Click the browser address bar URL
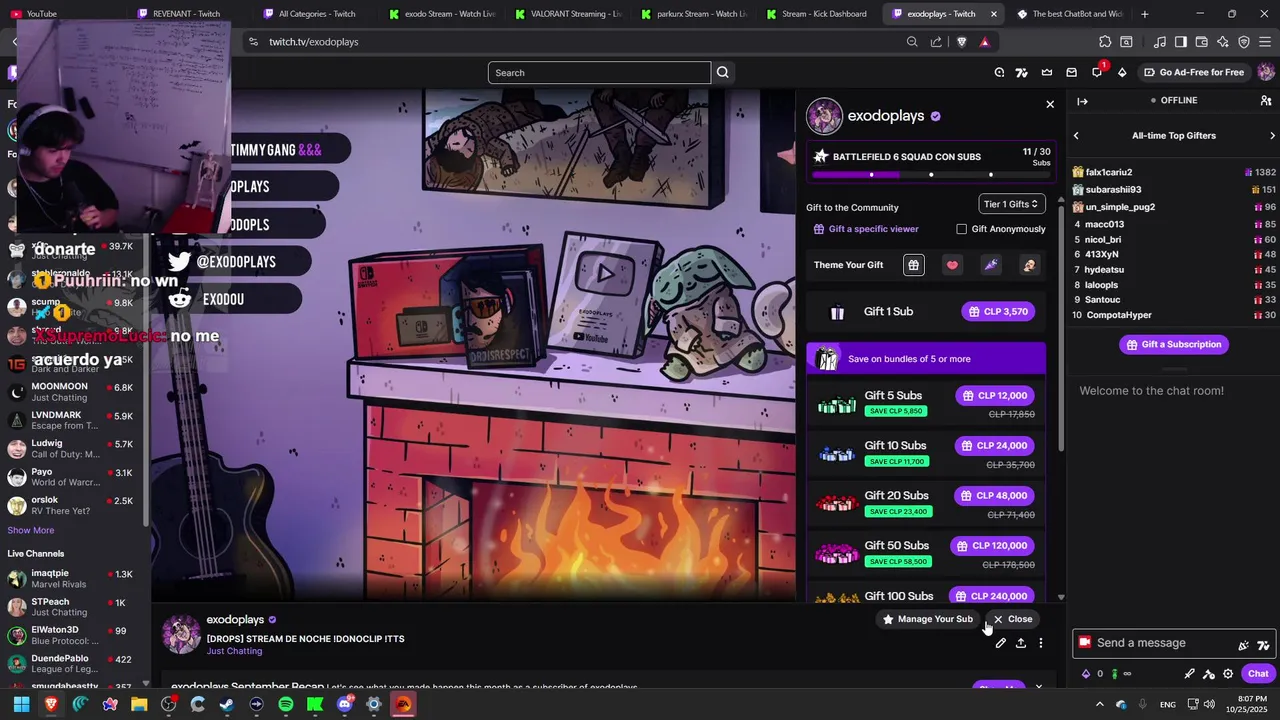The image size is (1280, 720). [x=313, y=42]
